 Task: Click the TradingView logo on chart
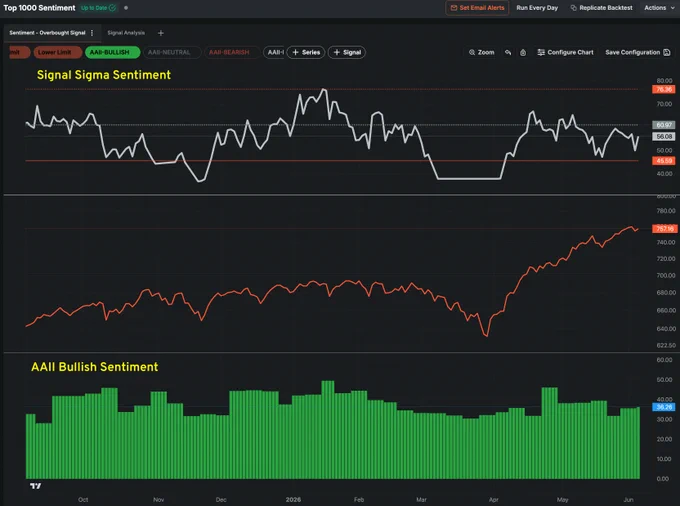[36, 486]
